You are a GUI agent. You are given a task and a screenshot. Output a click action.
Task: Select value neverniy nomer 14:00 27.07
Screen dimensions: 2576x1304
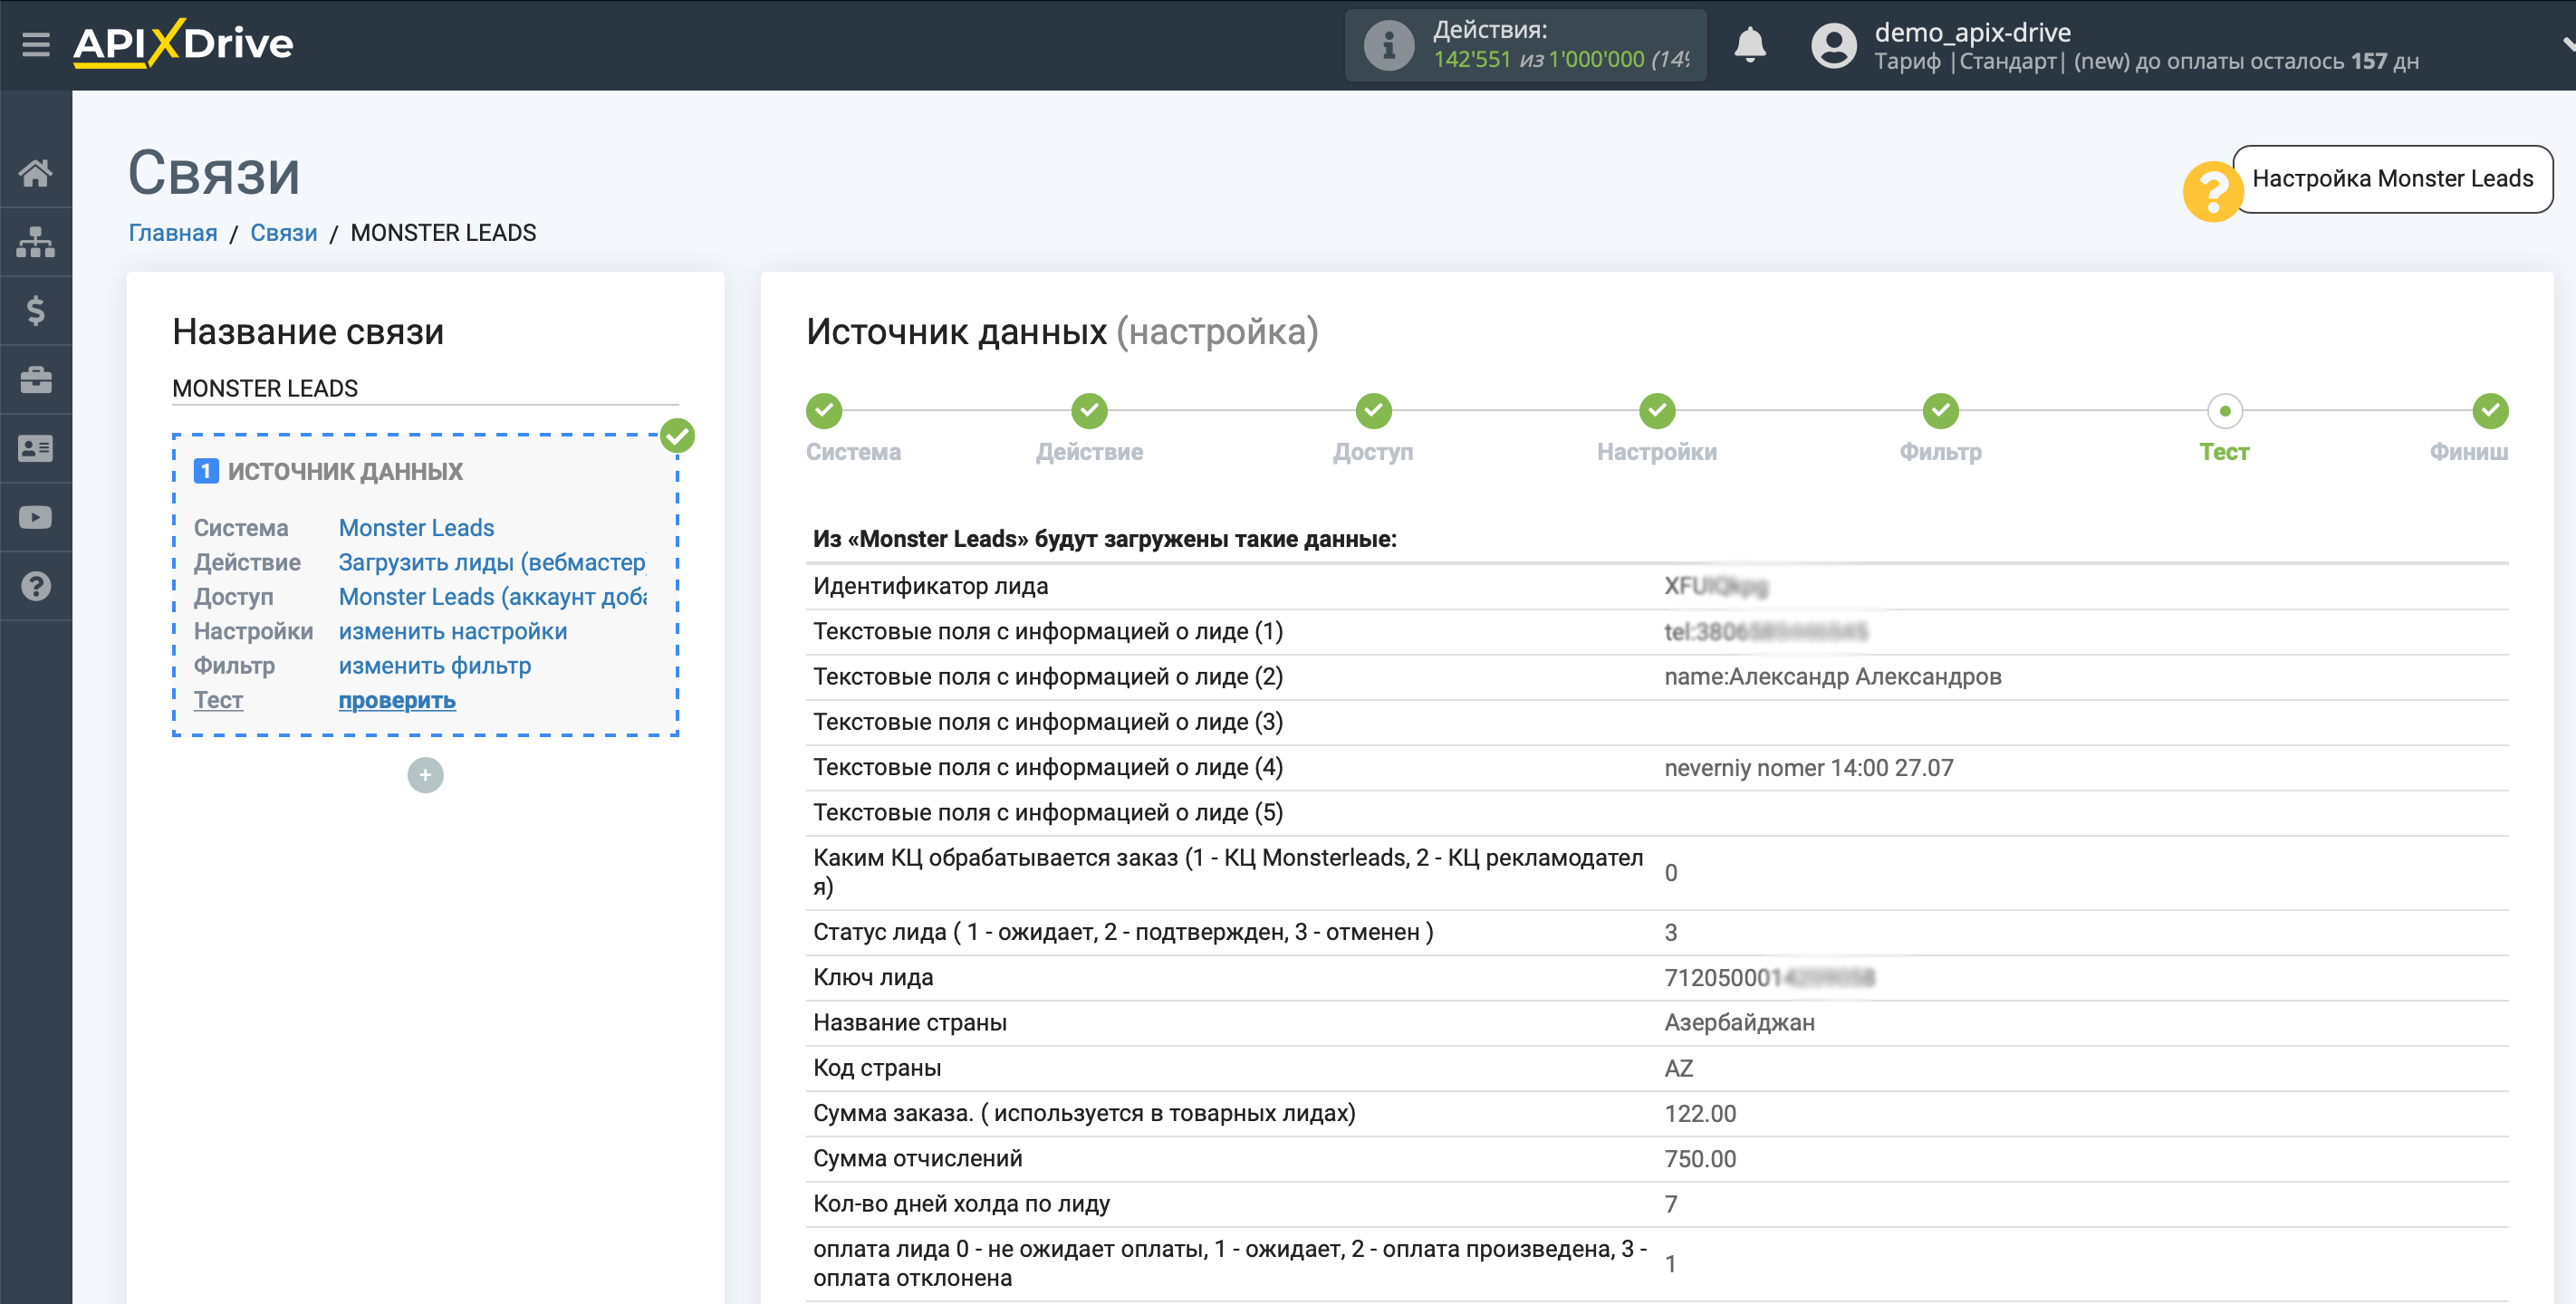[1808, 768]
